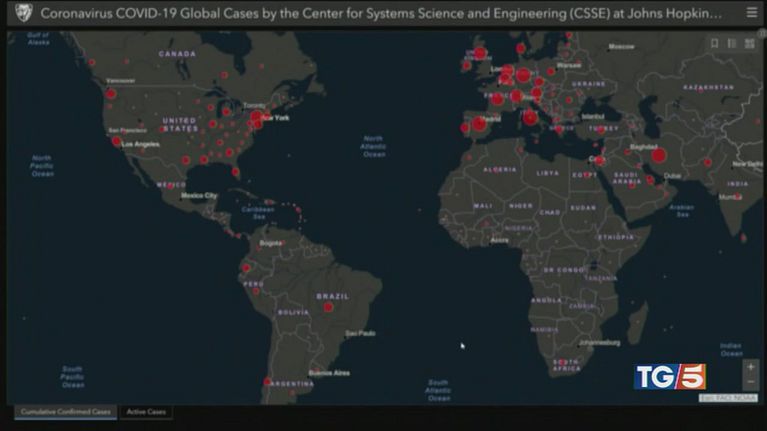Click the Johns Hopkins shield logo
The height and width of the screenshot is (431, 767).
[22, 14]
